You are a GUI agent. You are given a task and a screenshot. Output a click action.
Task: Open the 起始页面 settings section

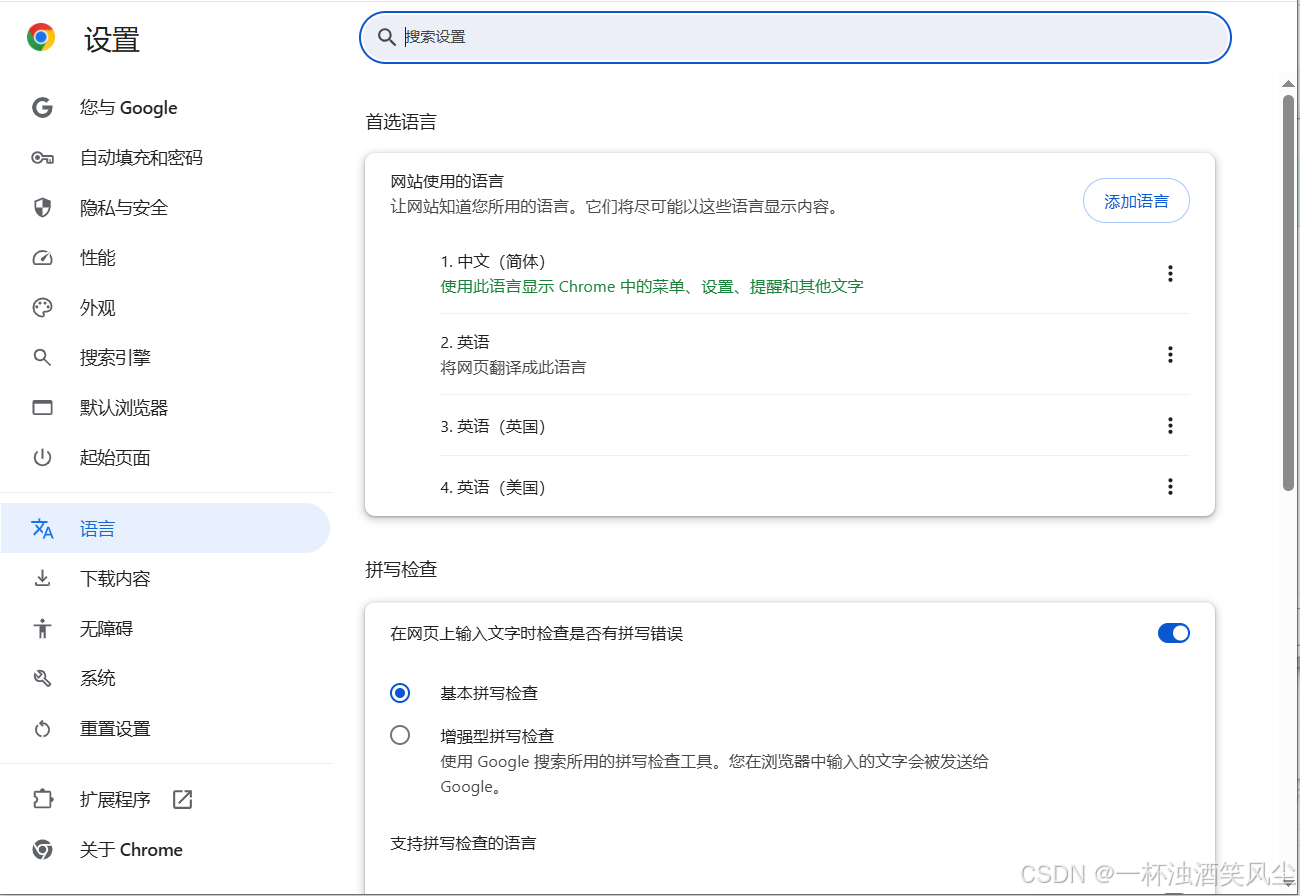(x=165, y=458)
